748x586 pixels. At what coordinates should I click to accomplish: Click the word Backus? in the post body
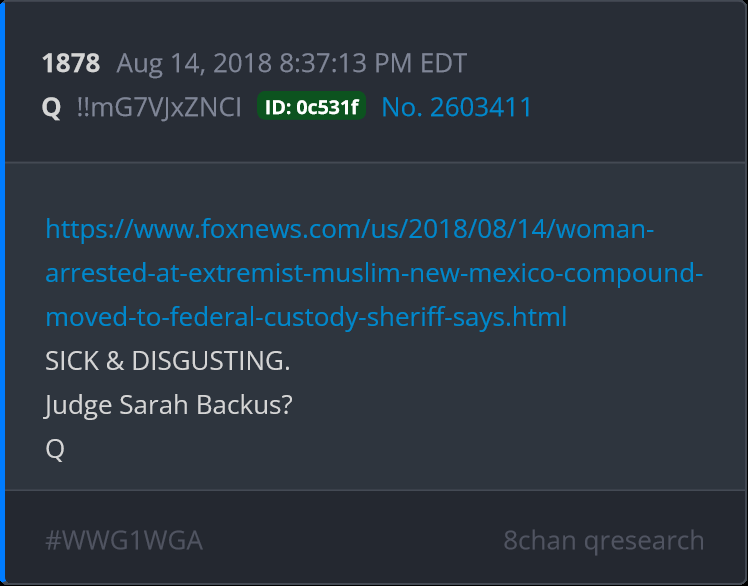244,405
